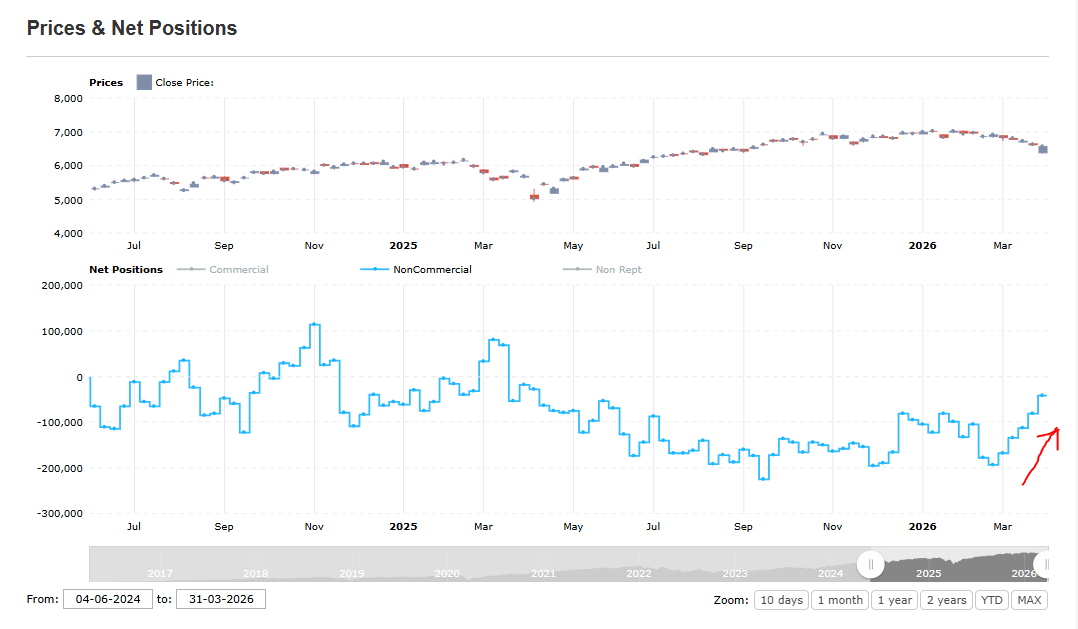Select the latest NonCommercial data point
The height and width of the screenshot is (629, 1078).
click(1043, 395)
